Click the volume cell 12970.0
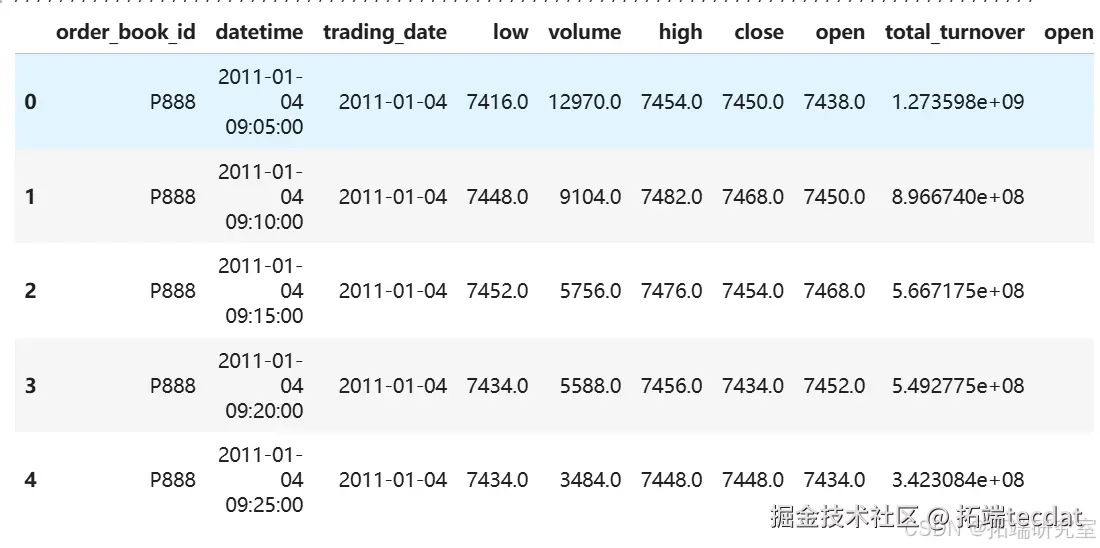 [x=585, y=102]
